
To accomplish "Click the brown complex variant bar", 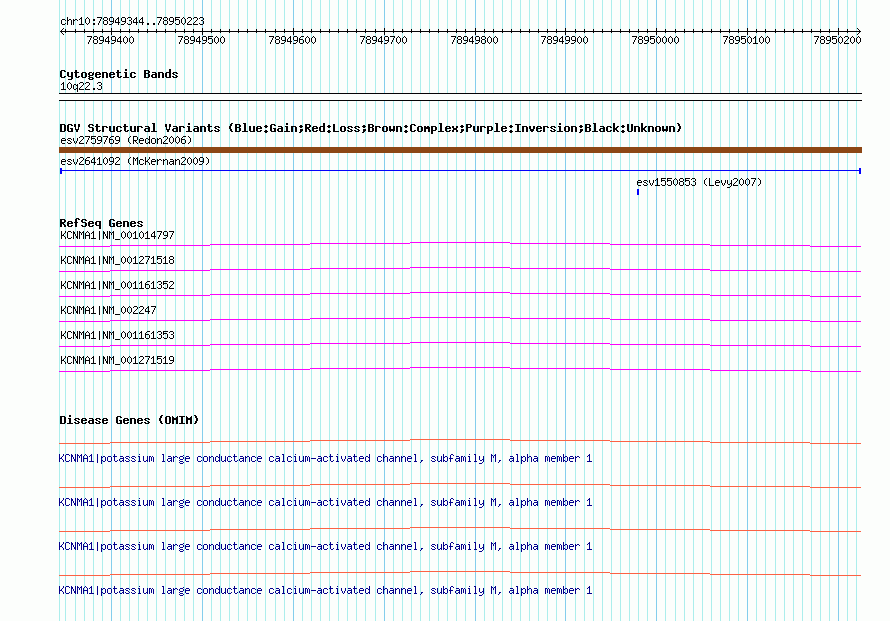I will click(460, 150).
